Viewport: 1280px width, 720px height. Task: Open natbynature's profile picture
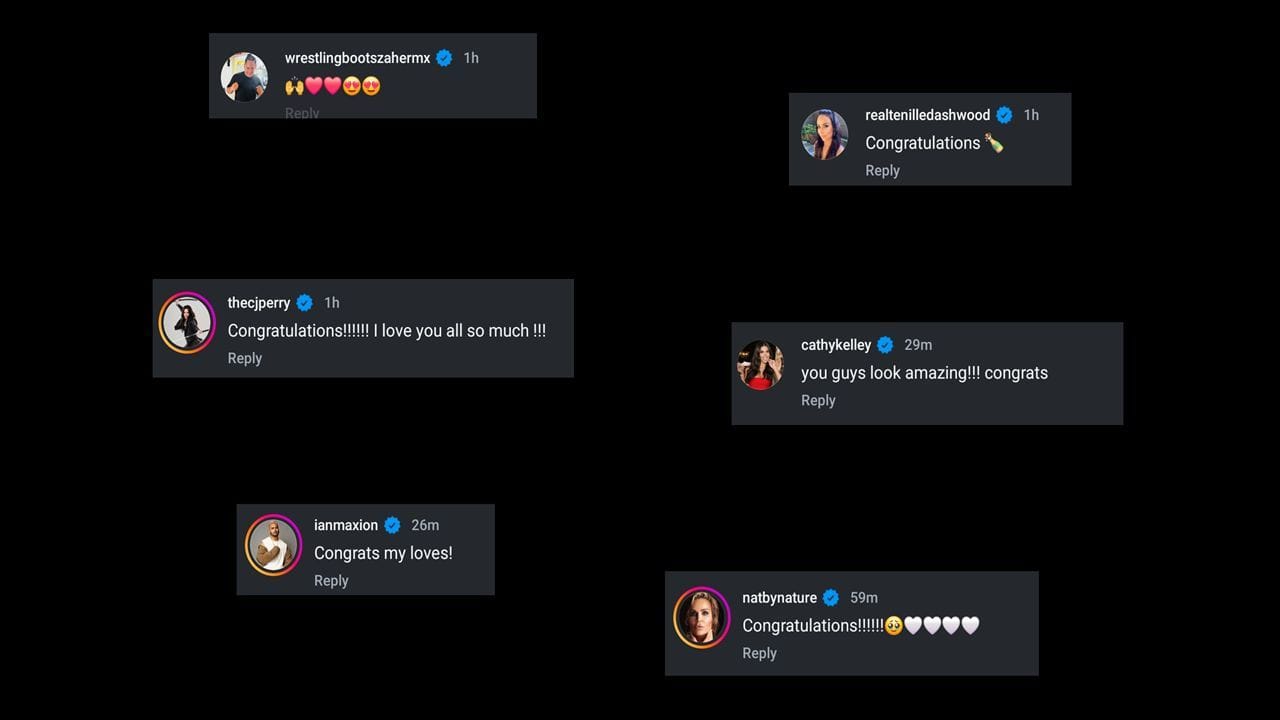pos(701,619)
